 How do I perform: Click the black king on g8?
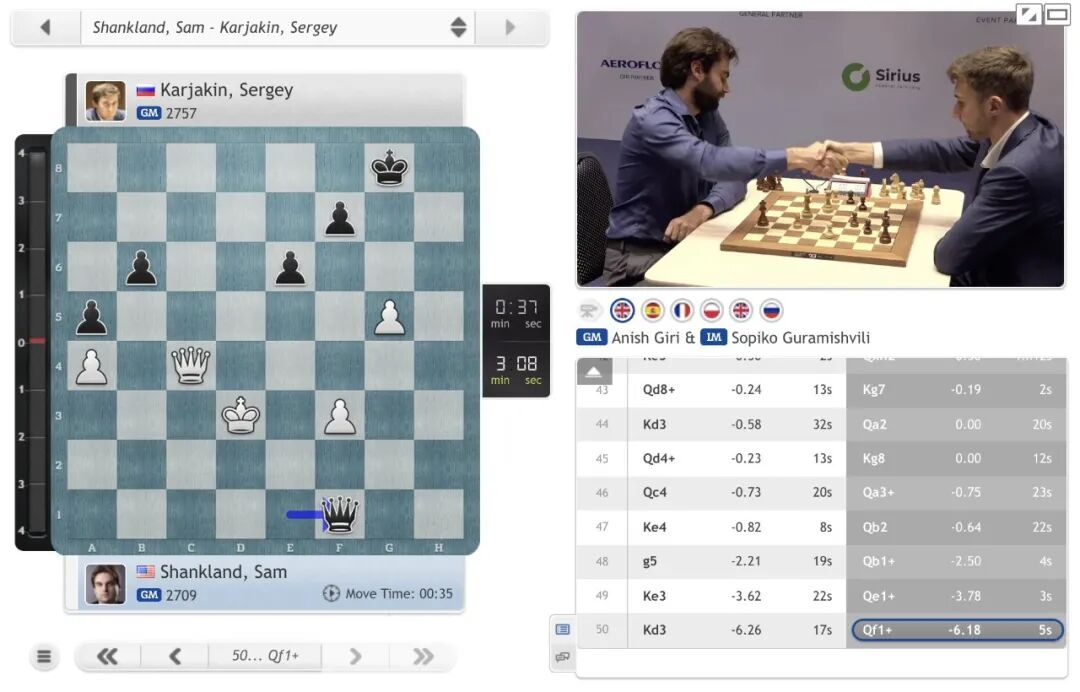[x=390, y=169]
